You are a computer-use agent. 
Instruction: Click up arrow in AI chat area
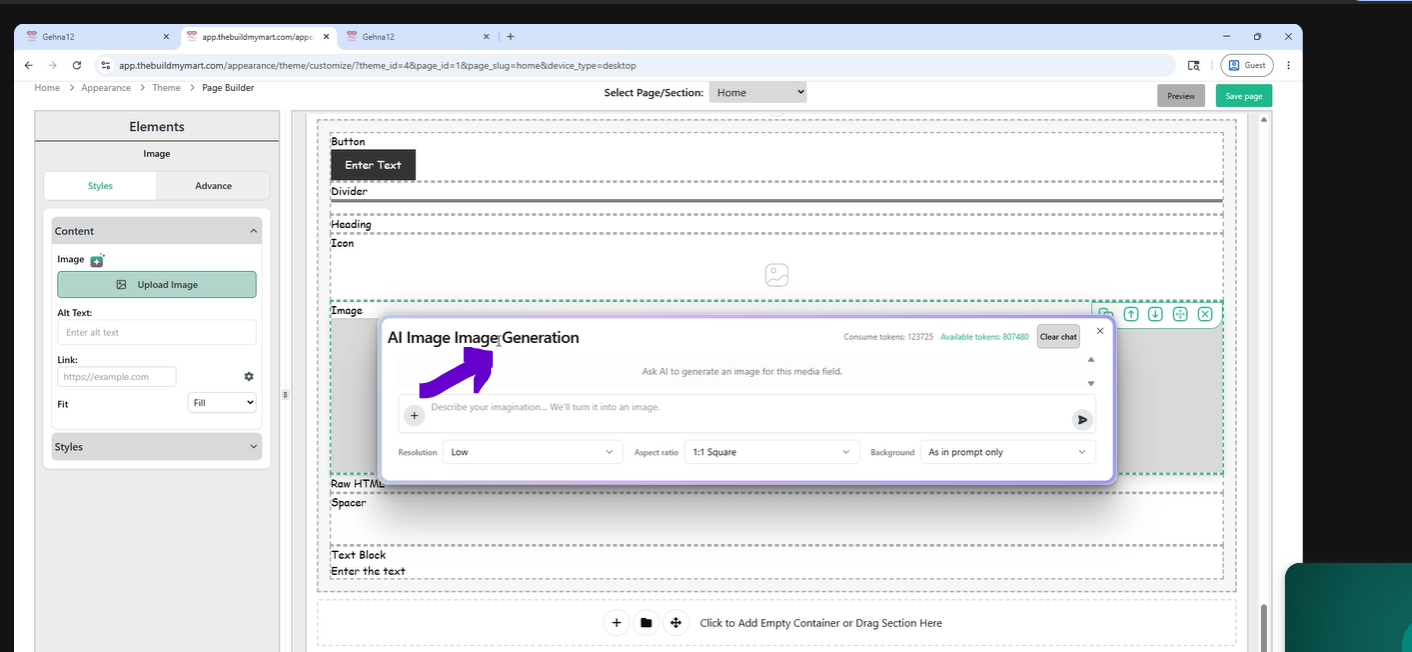point(1091,359)
